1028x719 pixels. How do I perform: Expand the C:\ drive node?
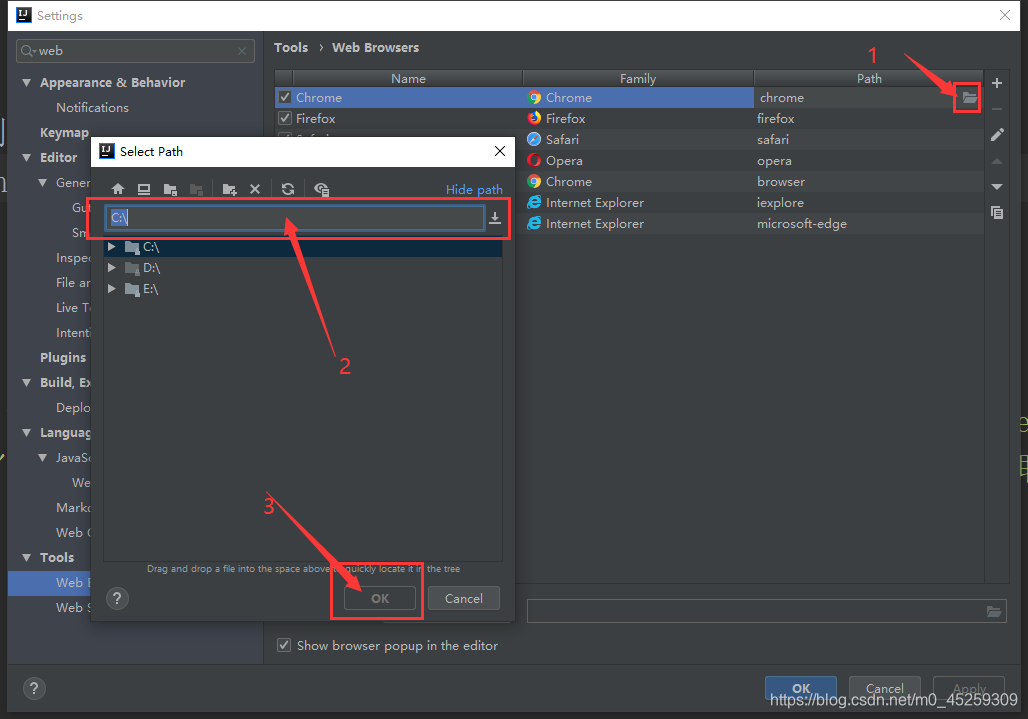112,247
